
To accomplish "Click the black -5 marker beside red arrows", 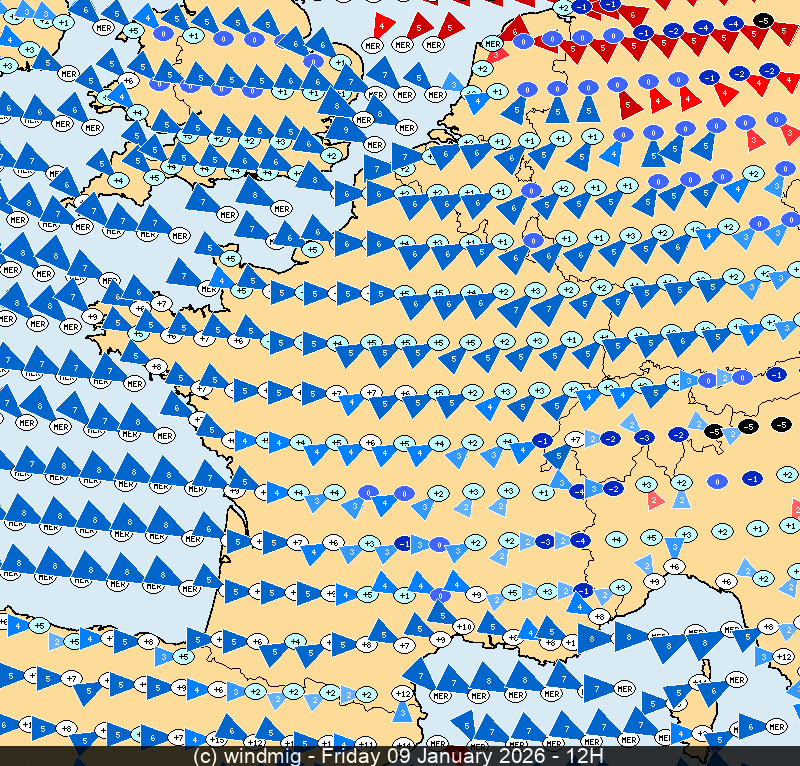I will [764, 20].
